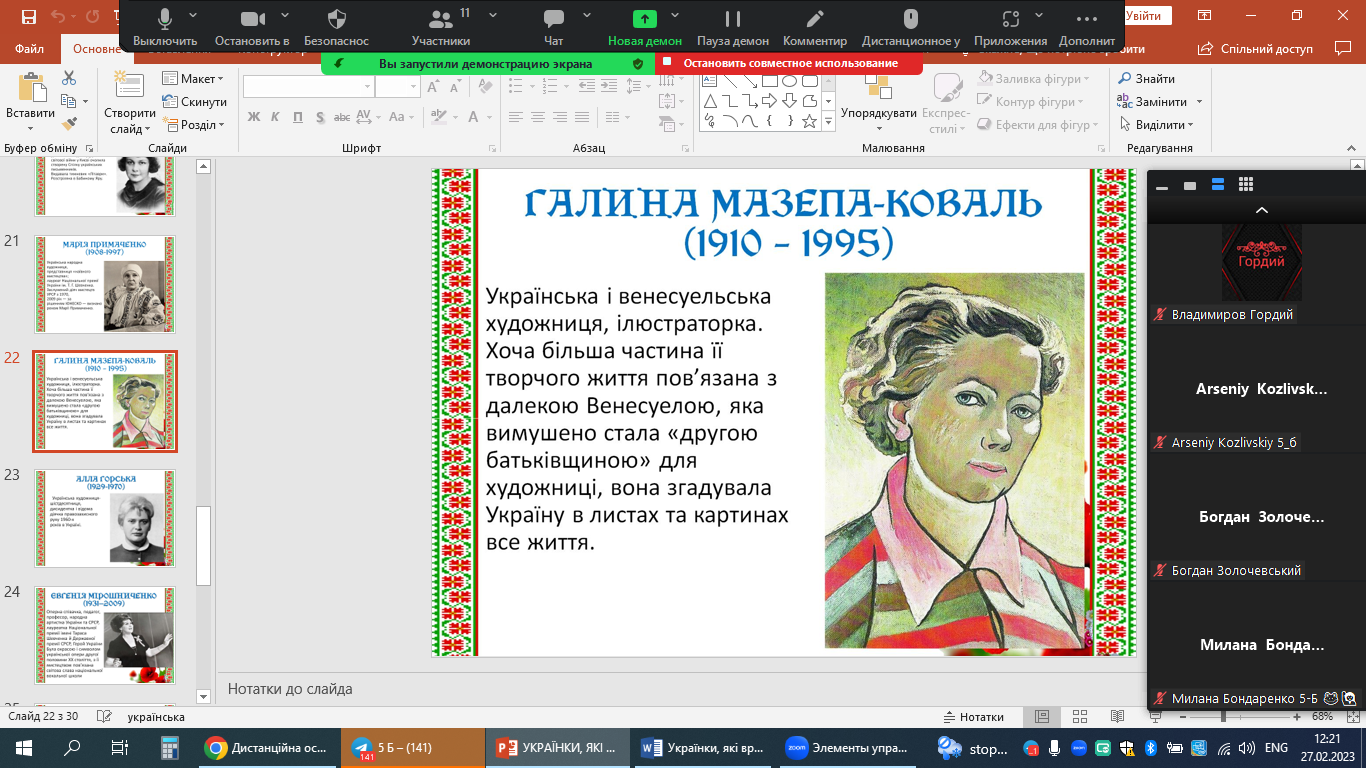Click Спільний доступ share button

1258,49
